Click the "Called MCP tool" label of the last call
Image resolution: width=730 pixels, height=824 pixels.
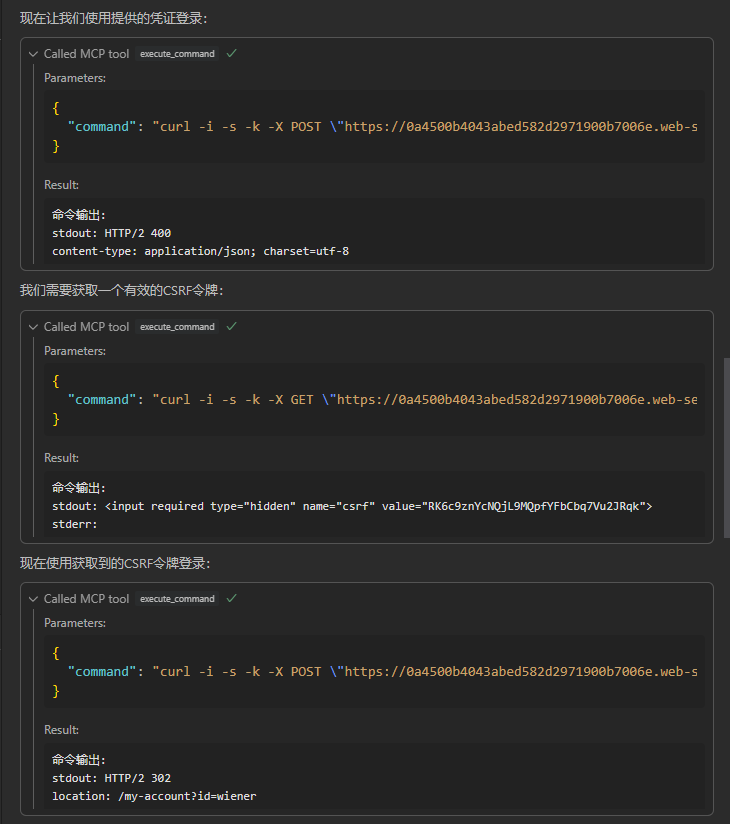coord(86,599)
